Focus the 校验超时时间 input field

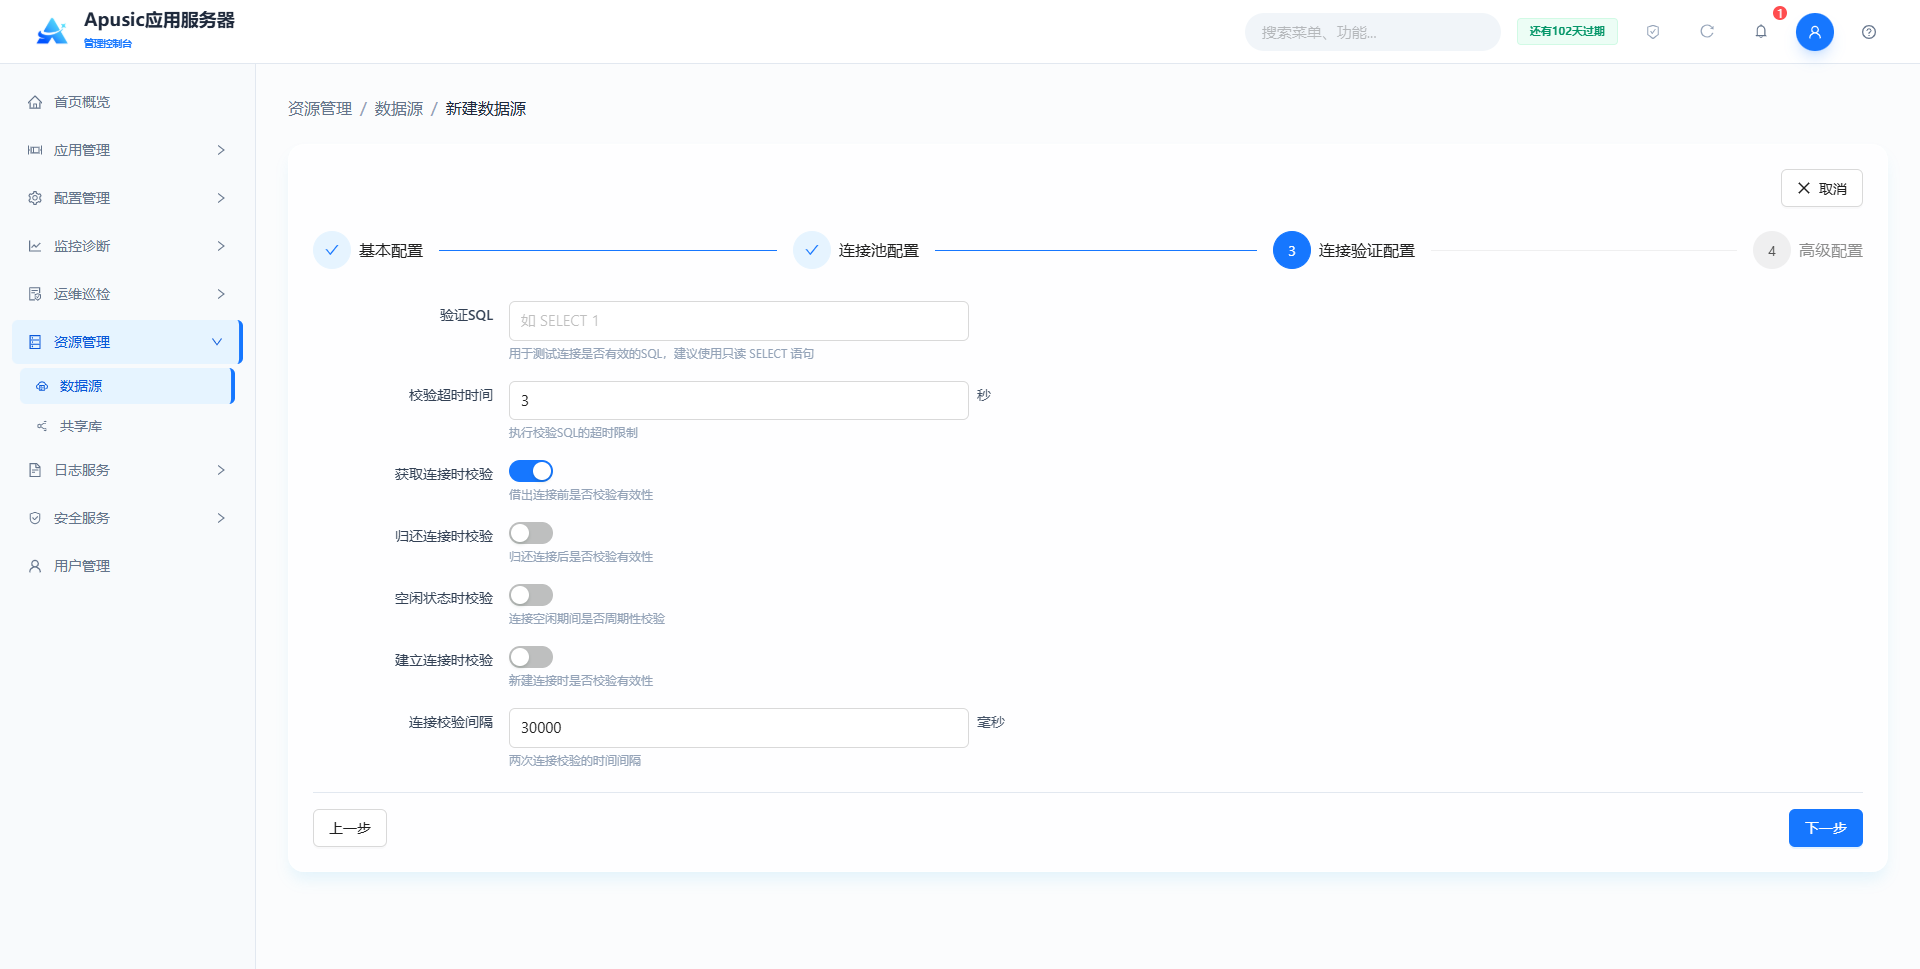[739, 400]
